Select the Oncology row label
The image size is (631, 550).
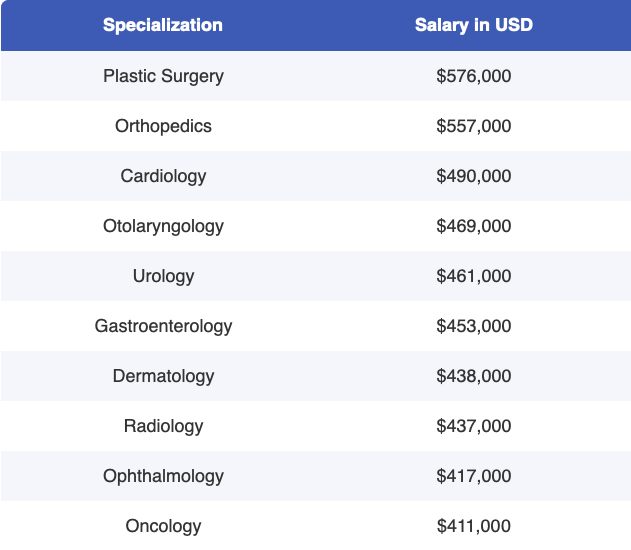point(163,526)
